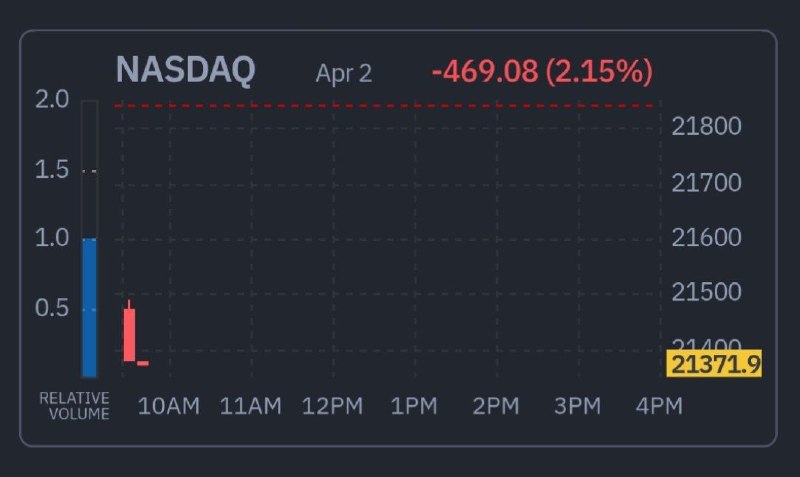This screenshot has width=800, height=477.
Task: Click the RELATIVE VOLUME label
Action: coord(75,406)
